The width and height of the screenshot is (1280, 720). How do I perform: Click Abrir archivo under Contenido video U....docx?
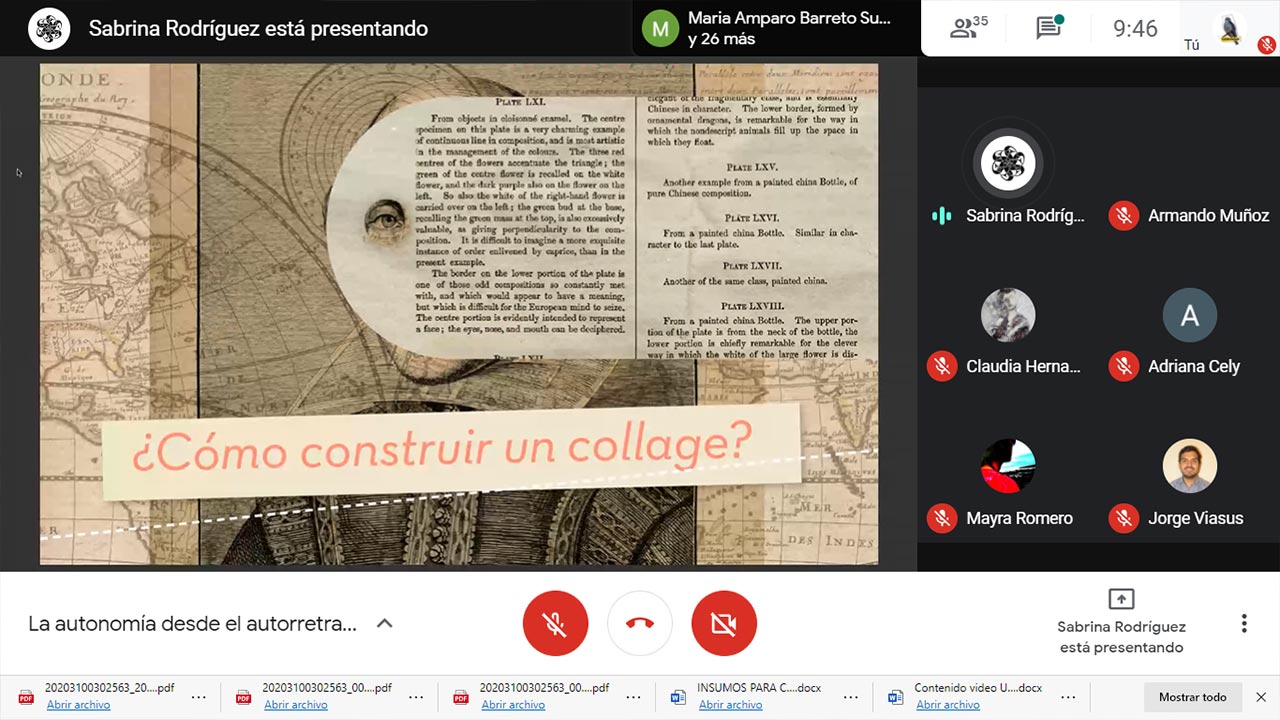tap(948, 705)
